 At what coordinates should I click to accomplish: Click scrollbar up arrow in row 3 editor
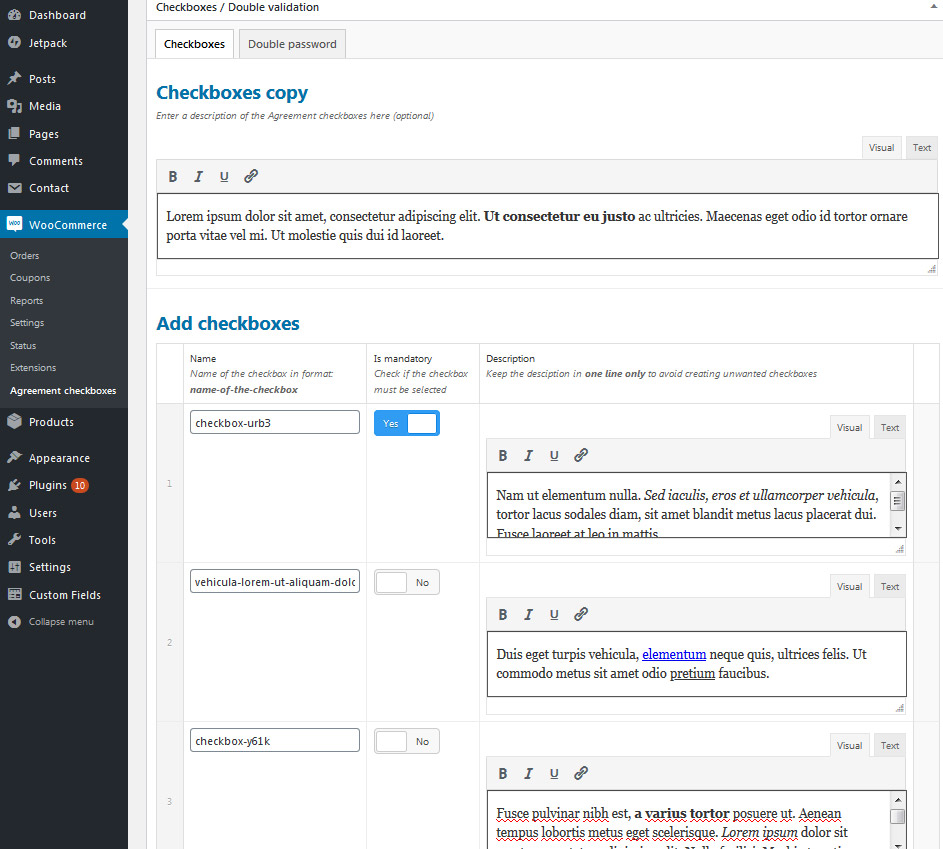pyautogui.click(x=898, y=800)
